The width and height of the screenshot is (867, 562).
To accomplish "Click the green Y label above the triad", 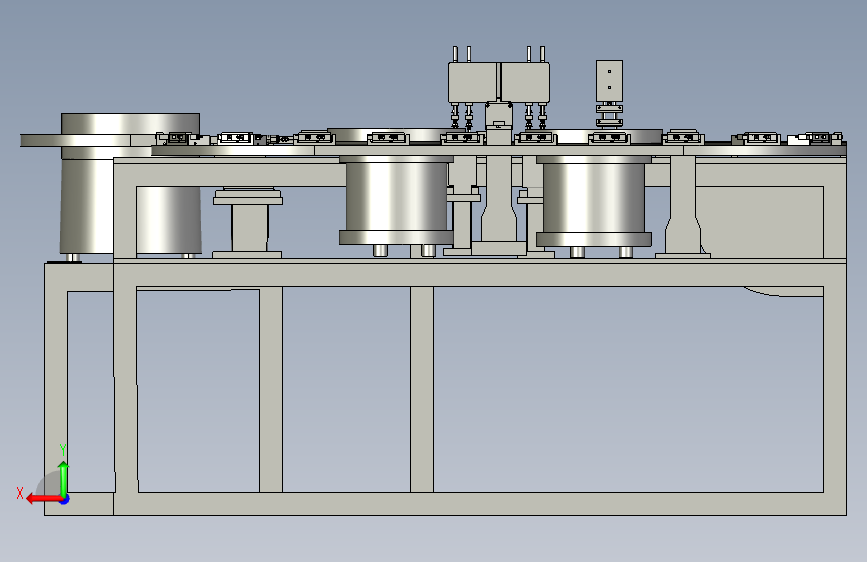I will (x=63, y=450).
